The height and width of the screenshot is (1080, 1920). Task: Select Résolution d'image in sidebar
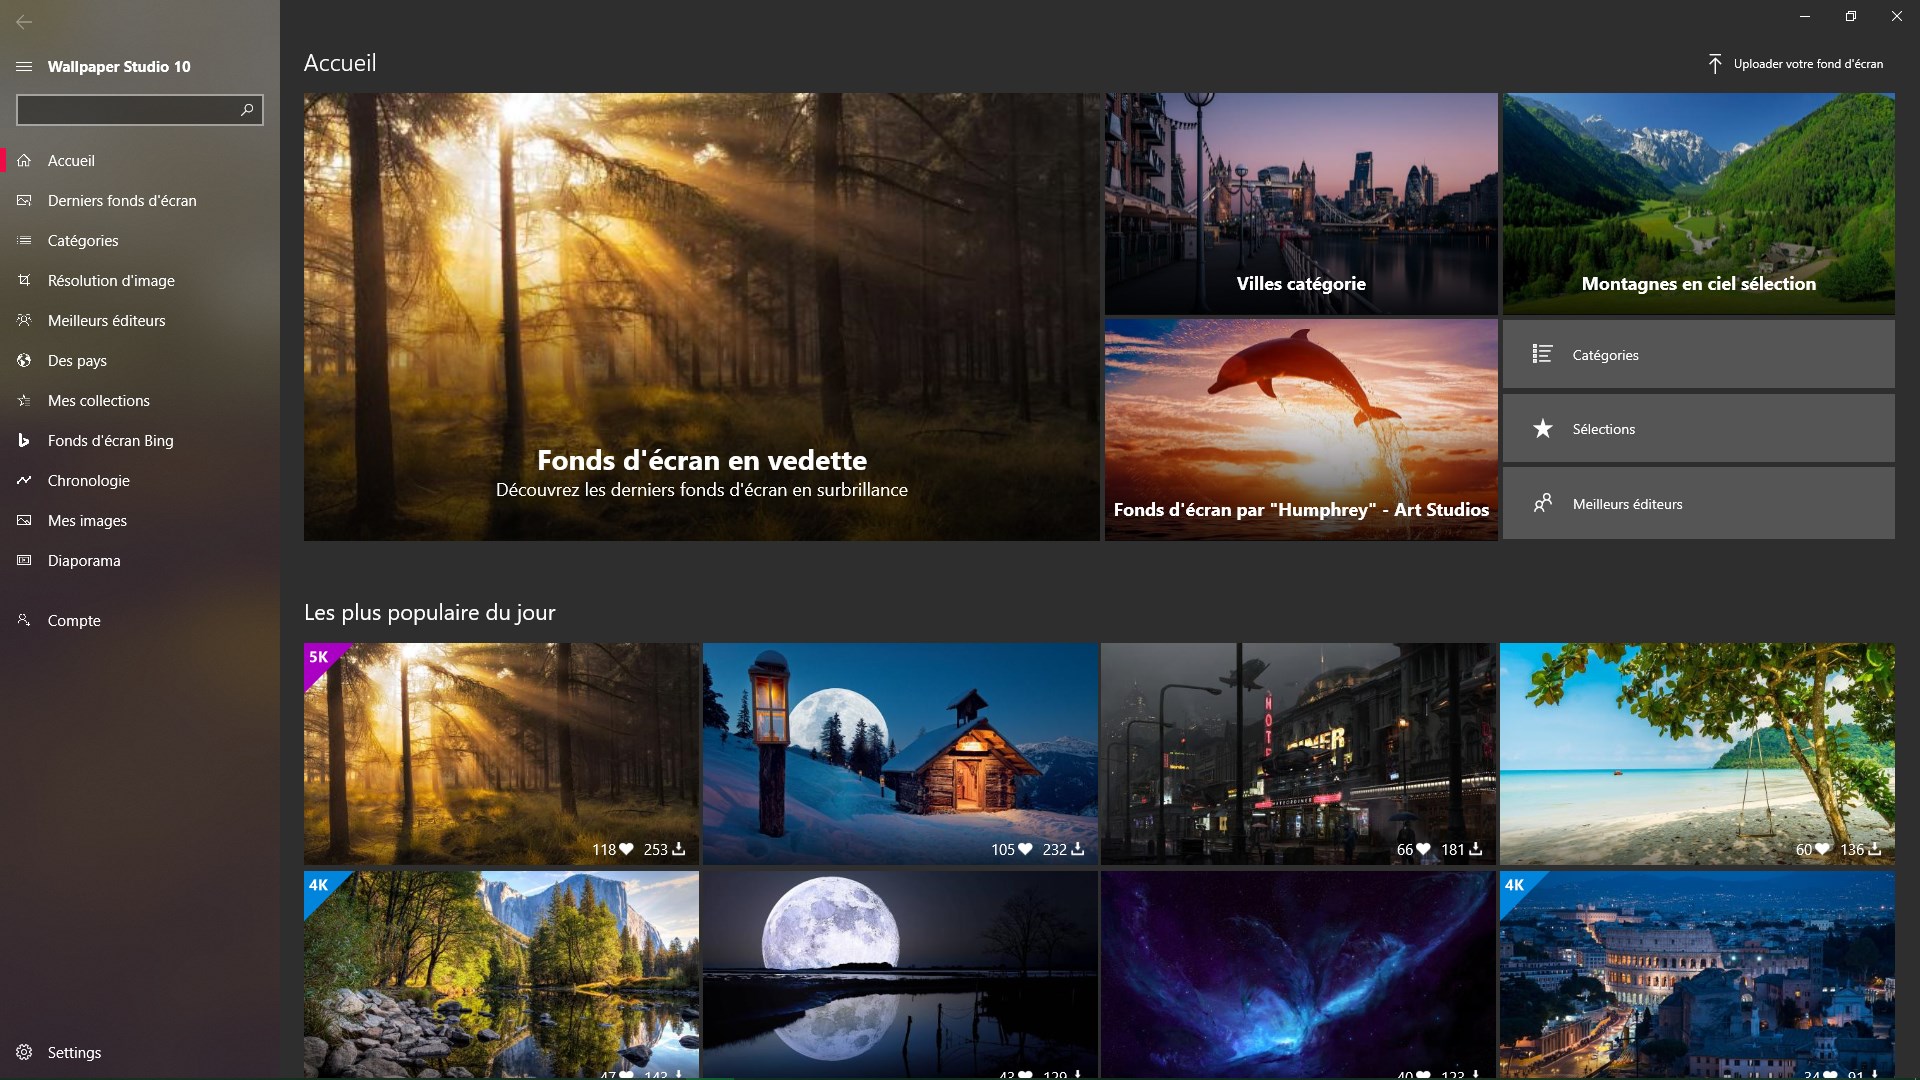point(111,281)
